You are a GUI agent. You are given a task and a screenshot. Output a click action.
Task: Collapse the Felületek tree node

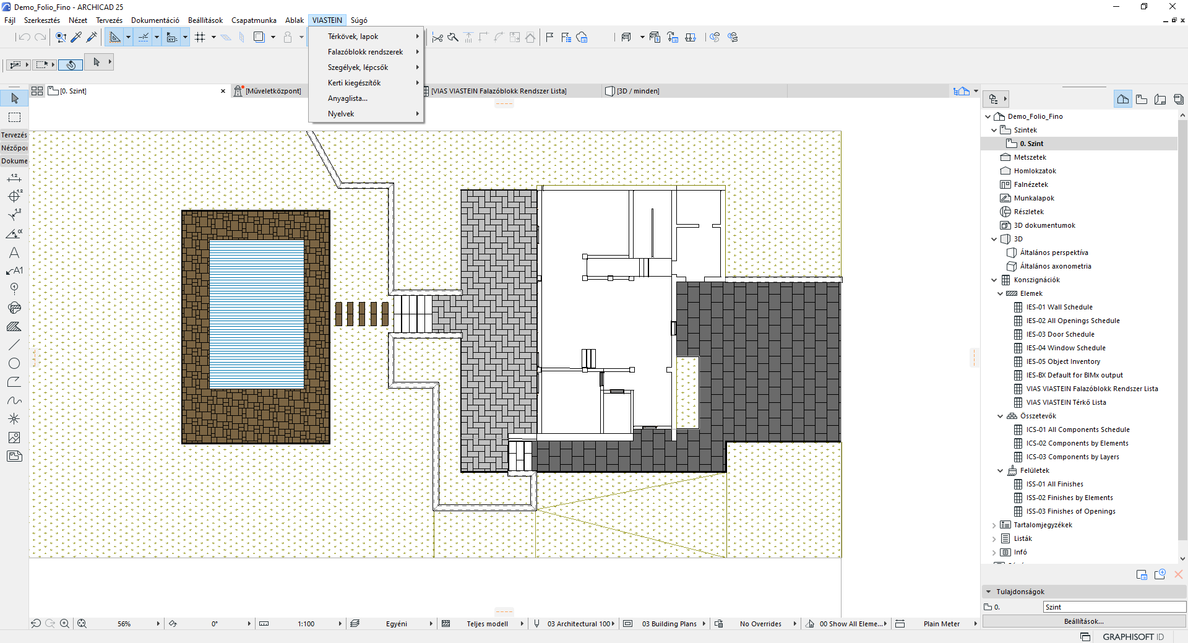[1000, 471]
